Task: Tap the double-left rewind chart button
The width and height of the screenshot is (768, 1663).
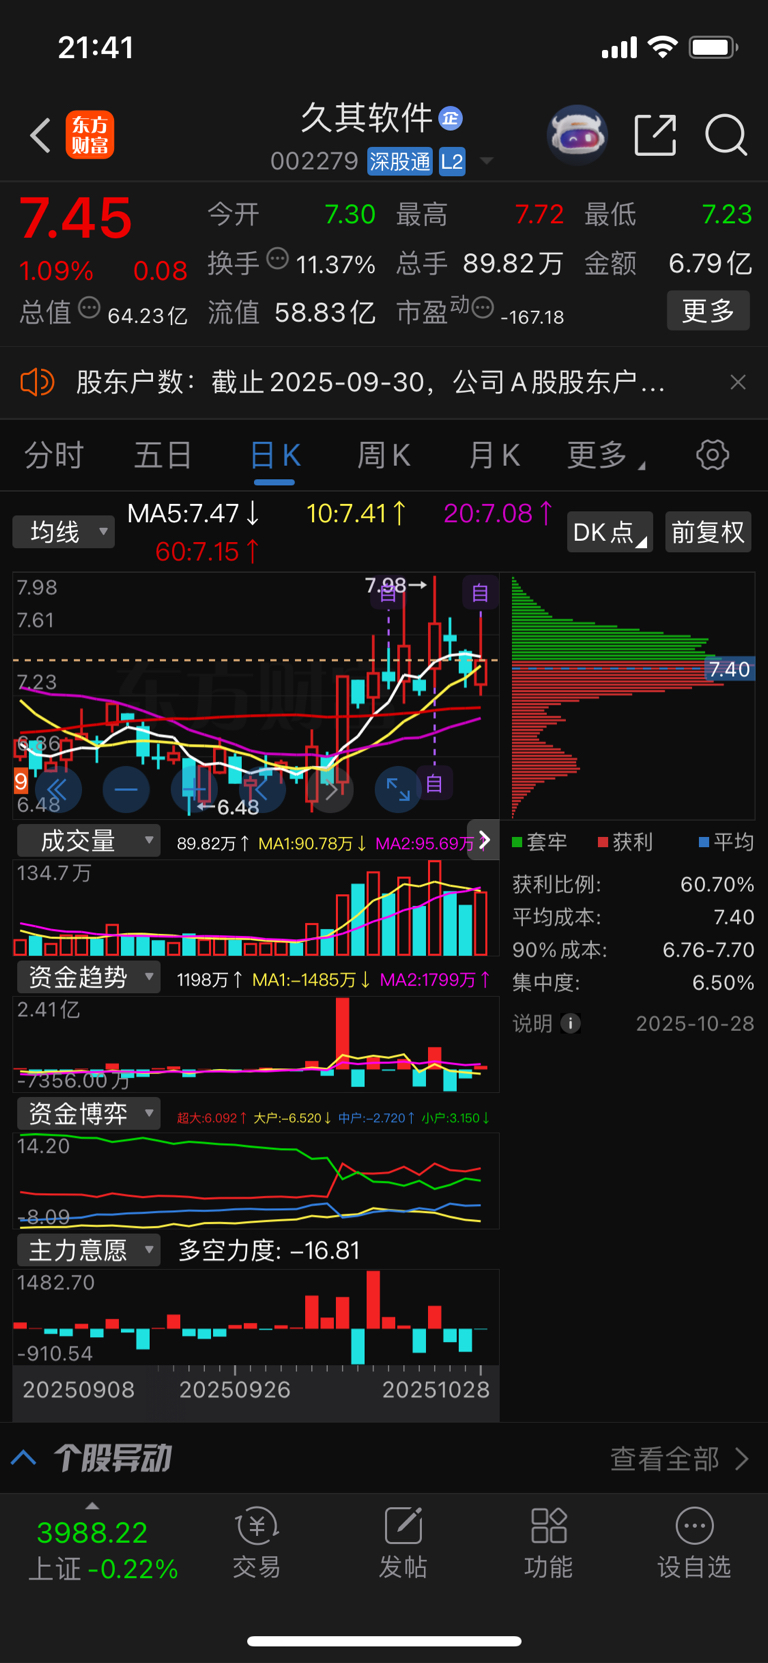Action: pyautogui.click(x=57, y=790)
